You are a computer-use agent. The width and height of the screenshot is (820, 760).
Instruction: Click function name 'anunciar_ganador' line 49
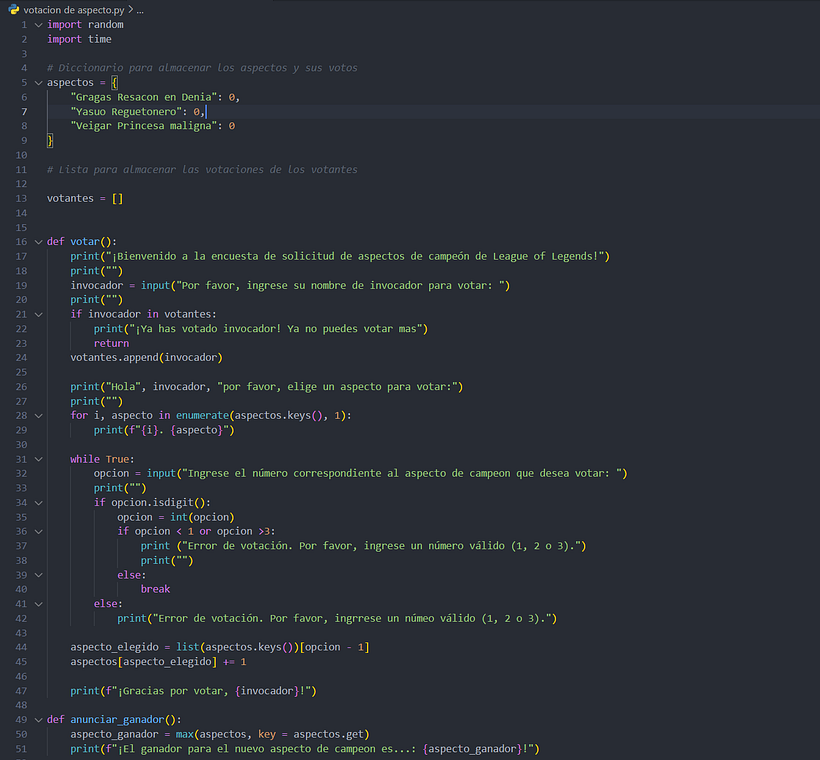(x=117, y=720)
